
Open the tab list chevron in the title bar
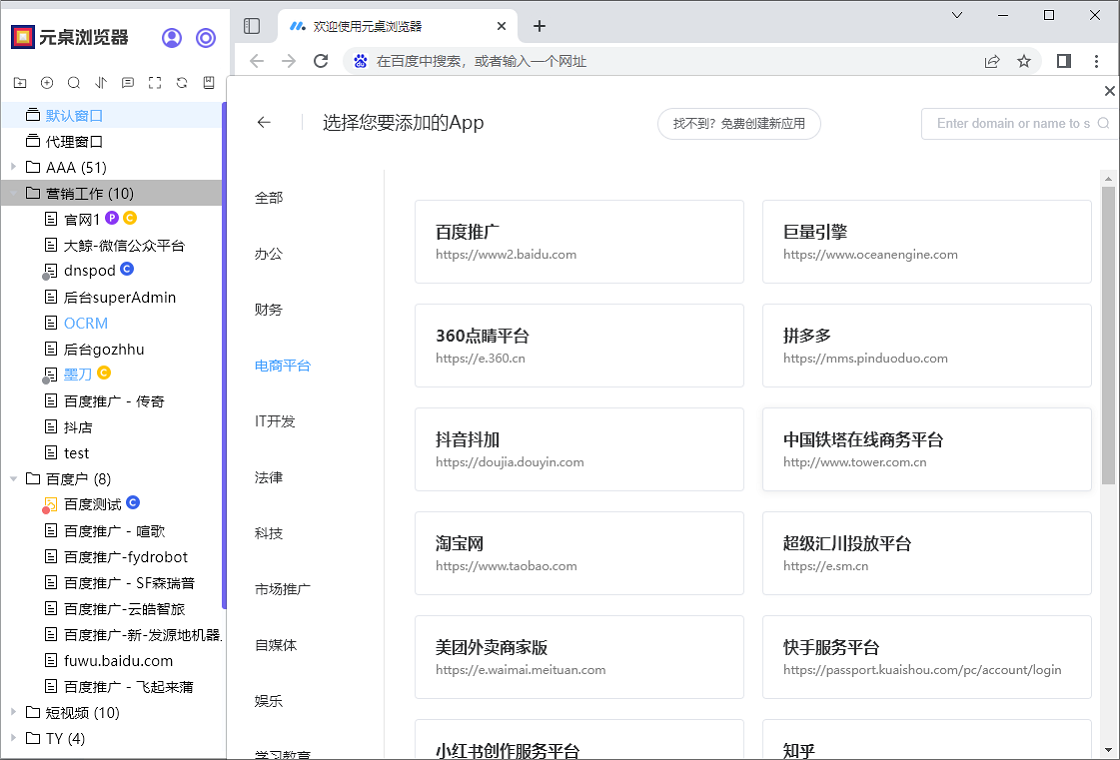[x=957, y=15]
